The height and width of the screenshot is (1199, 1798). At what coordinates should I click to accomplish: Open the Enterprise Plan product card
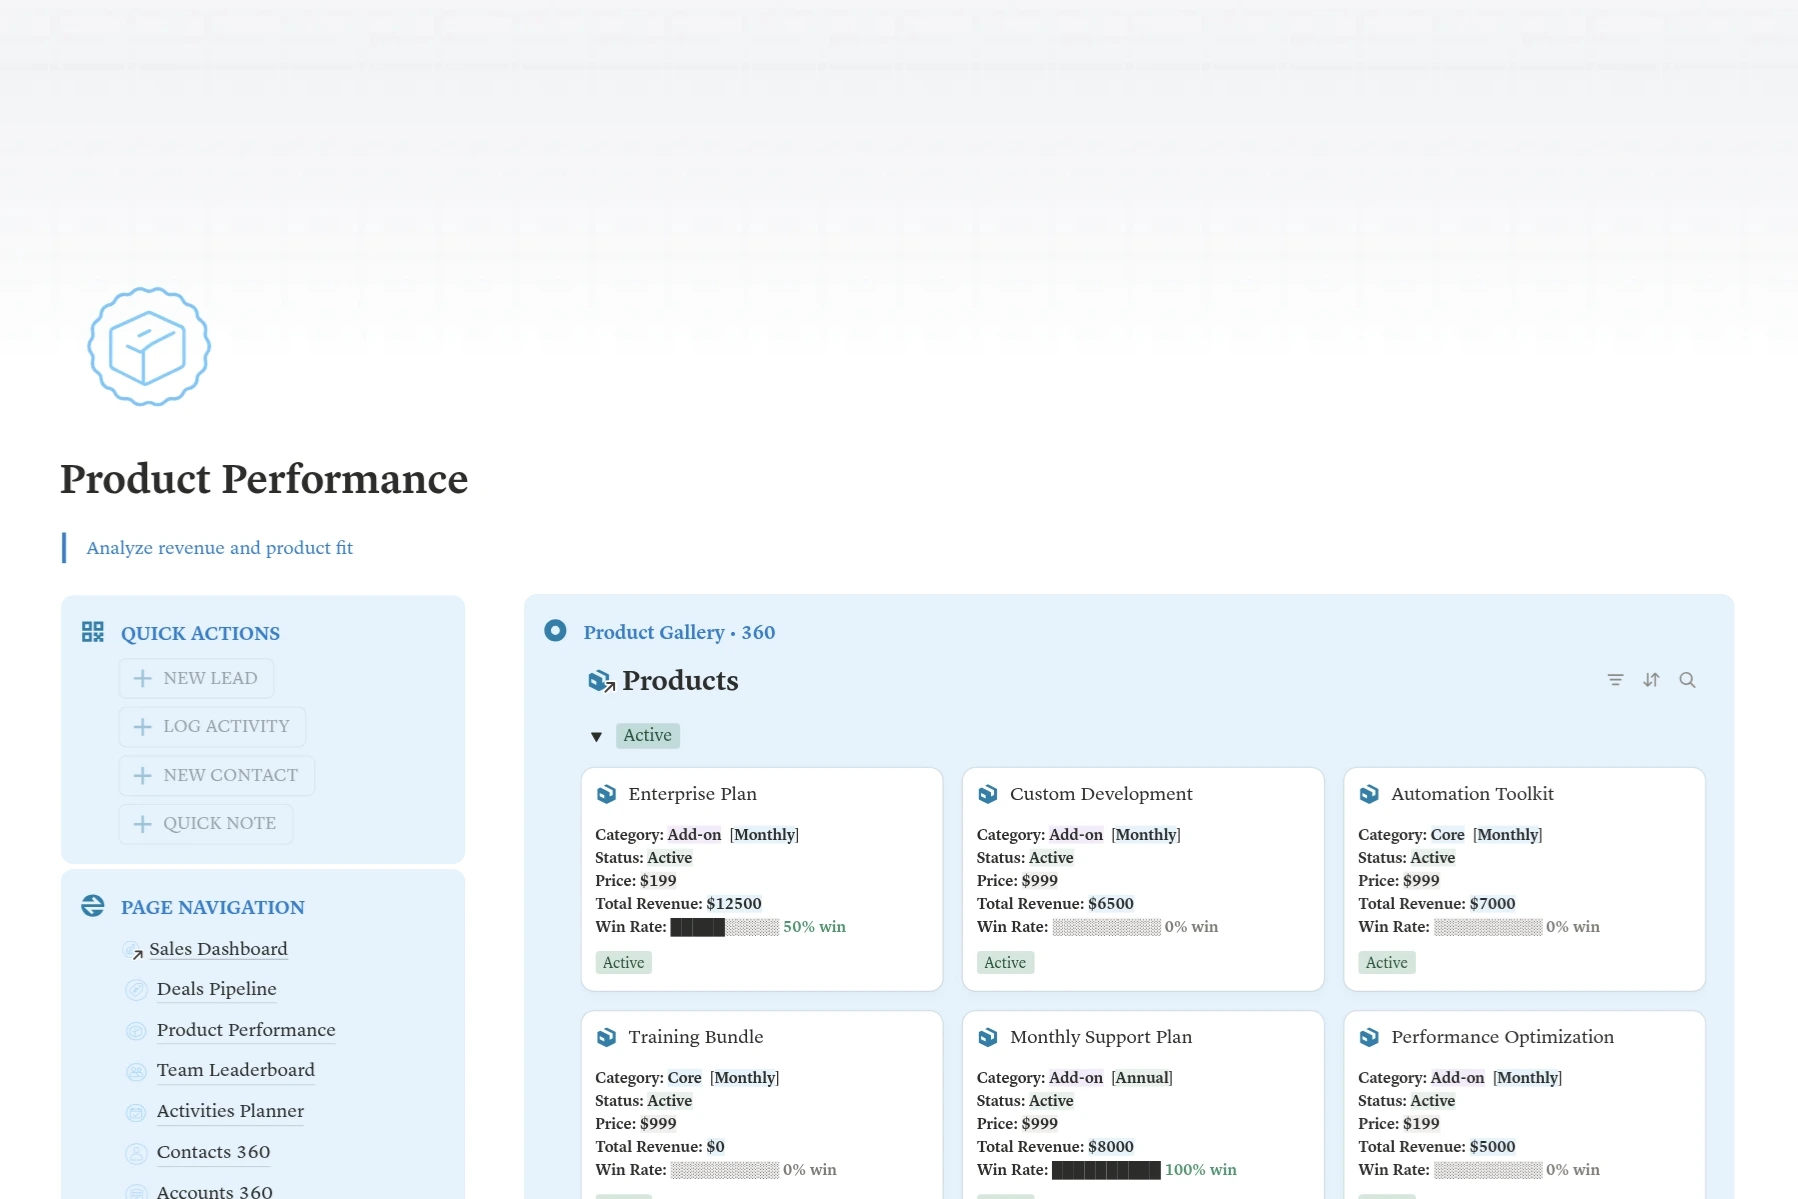click(692, 794)
